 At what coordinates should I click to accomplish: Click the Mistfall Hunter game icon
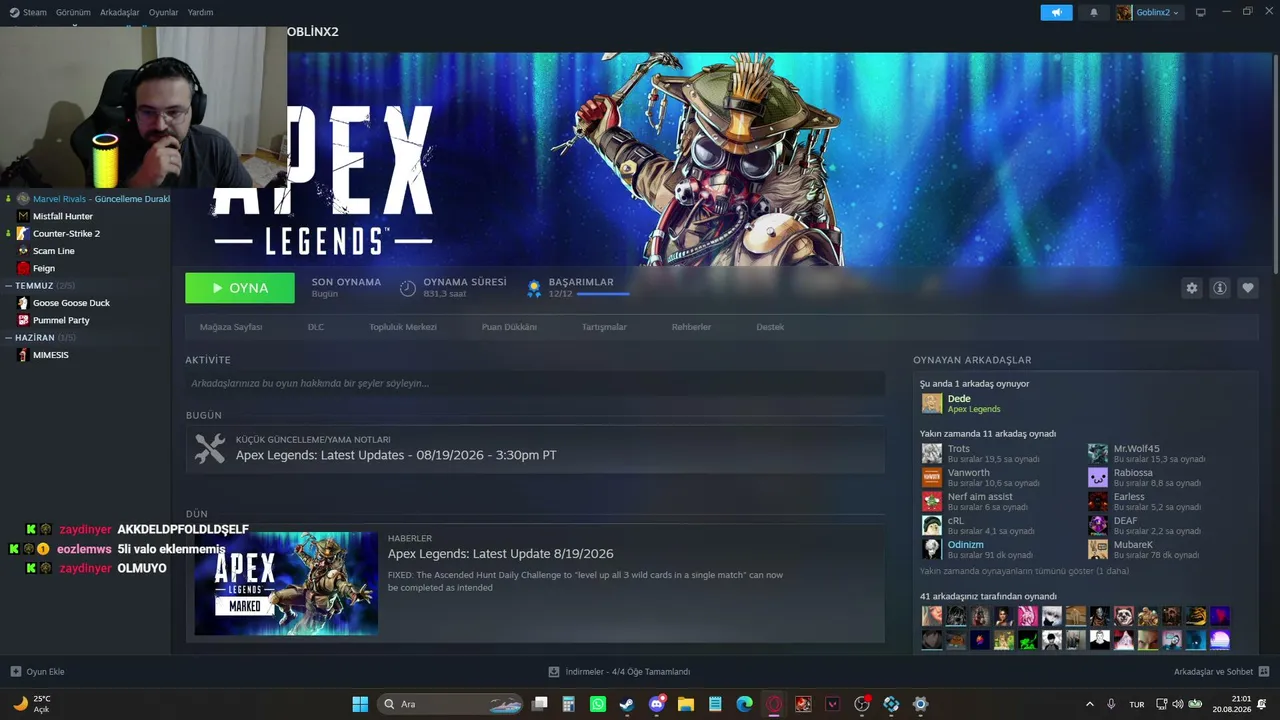[x=23, y=216]
